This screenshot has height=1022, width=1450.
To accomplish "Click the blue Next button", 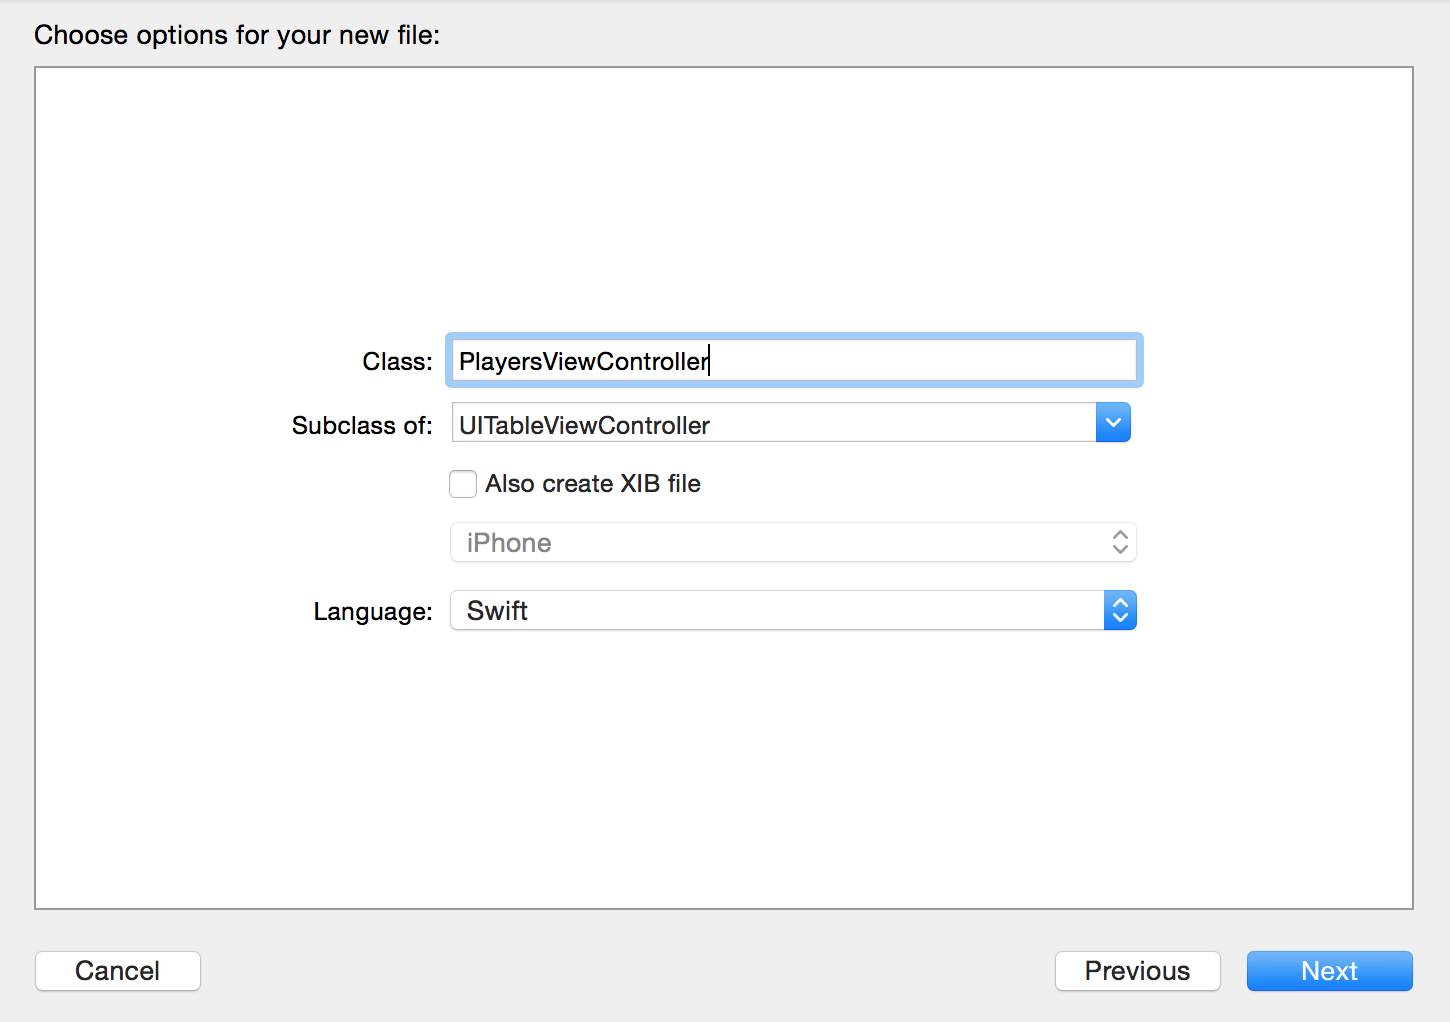I will pos(1329,971).
